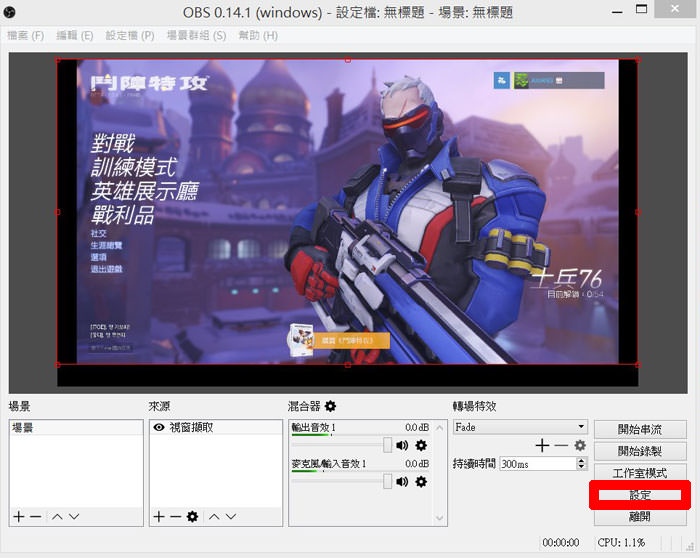Select the 場景 item in scenes list
This screenshot has height=558, width=700.
76,428
